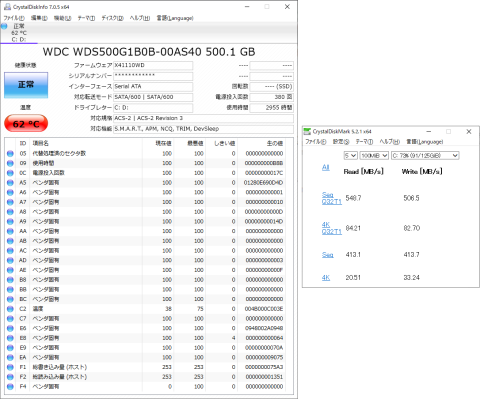
Task: Click status circle for SMART row BB
Action: pyautogui.click(x=10, y=289)
